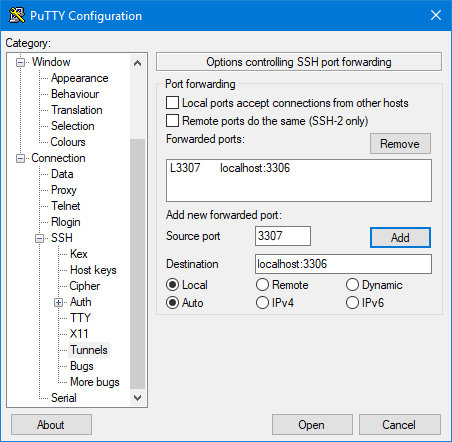Enable local ports accept connections from other hosts
The height and width of the screenshot is (442, 452).
point(172,103)
